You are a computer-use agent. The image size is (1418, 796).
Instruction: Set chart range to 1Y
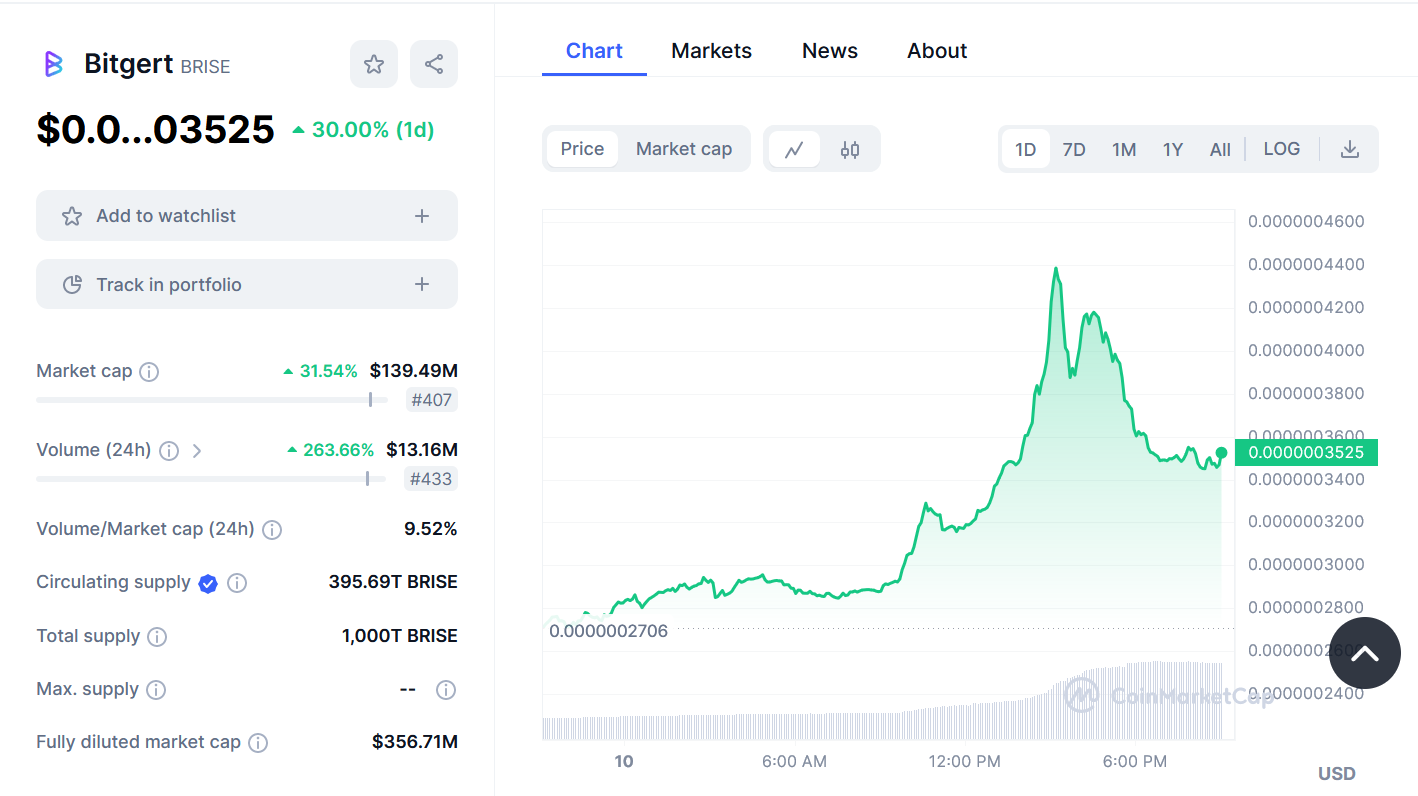[1173, 149]
